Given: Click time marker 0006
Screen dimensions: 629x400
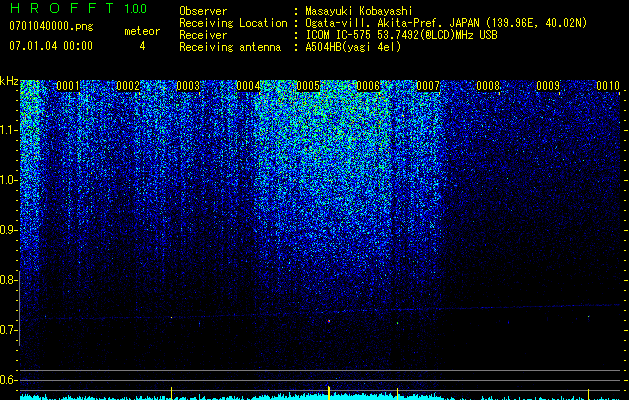Looking at the screenshot, I should pos(368,86).
